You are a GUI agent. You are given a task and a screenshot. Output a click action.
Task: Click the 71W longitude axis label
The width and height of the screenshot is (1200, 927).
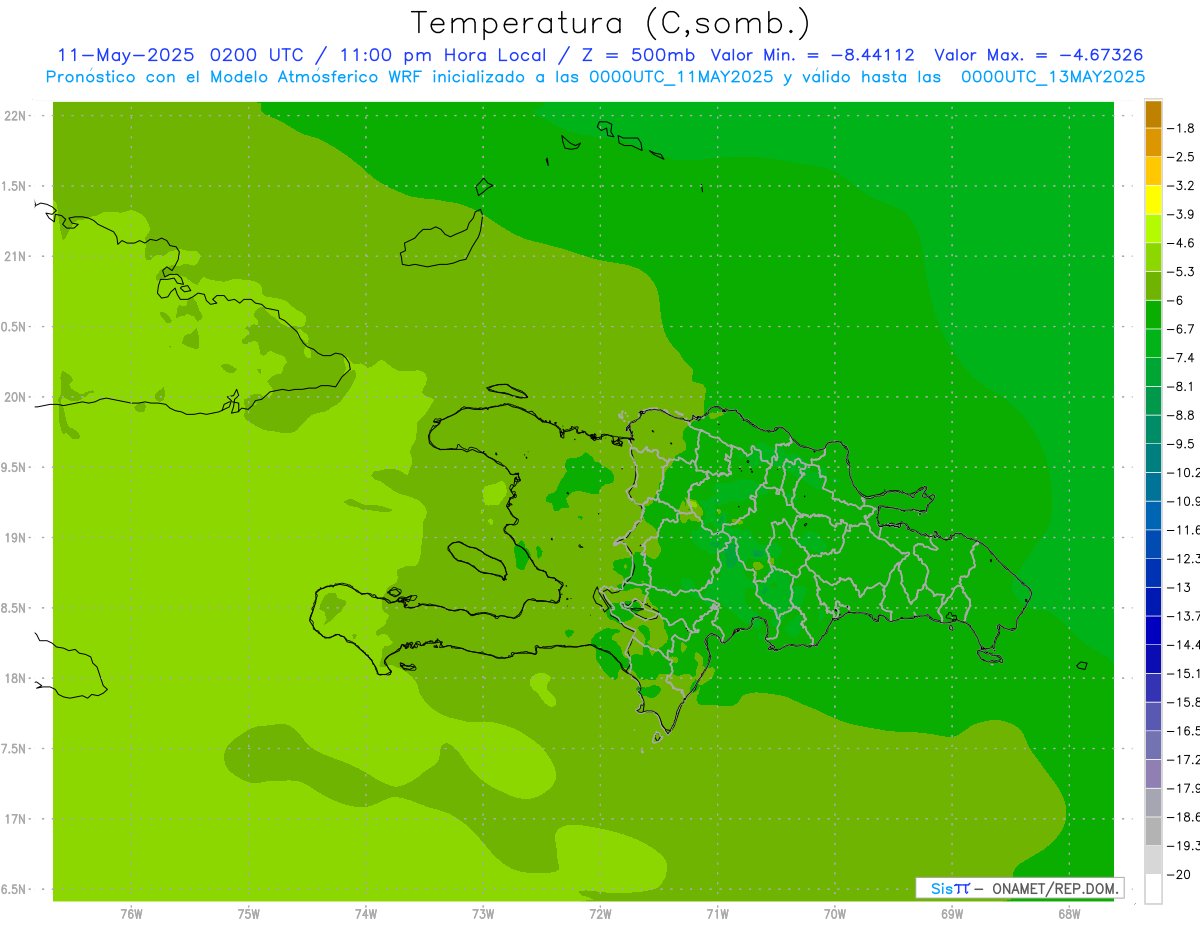click(x=717, y=914)
